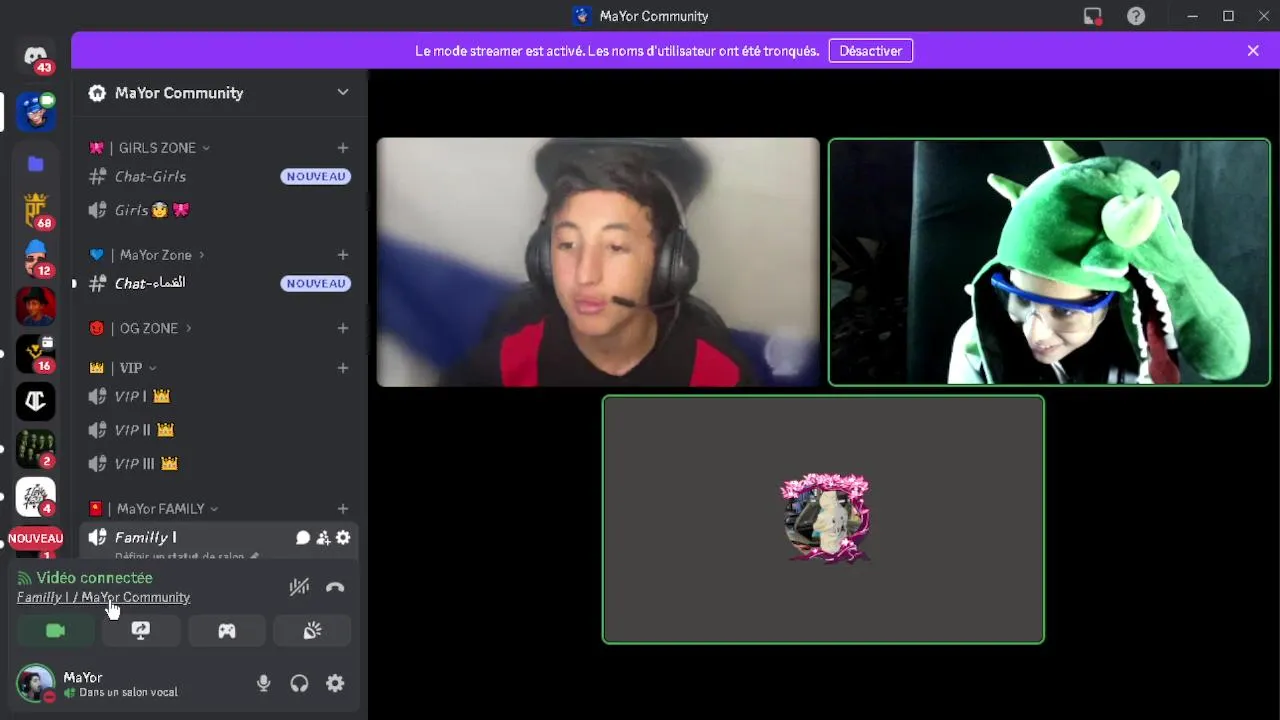Open the purple server folder icon

[36, 163]
